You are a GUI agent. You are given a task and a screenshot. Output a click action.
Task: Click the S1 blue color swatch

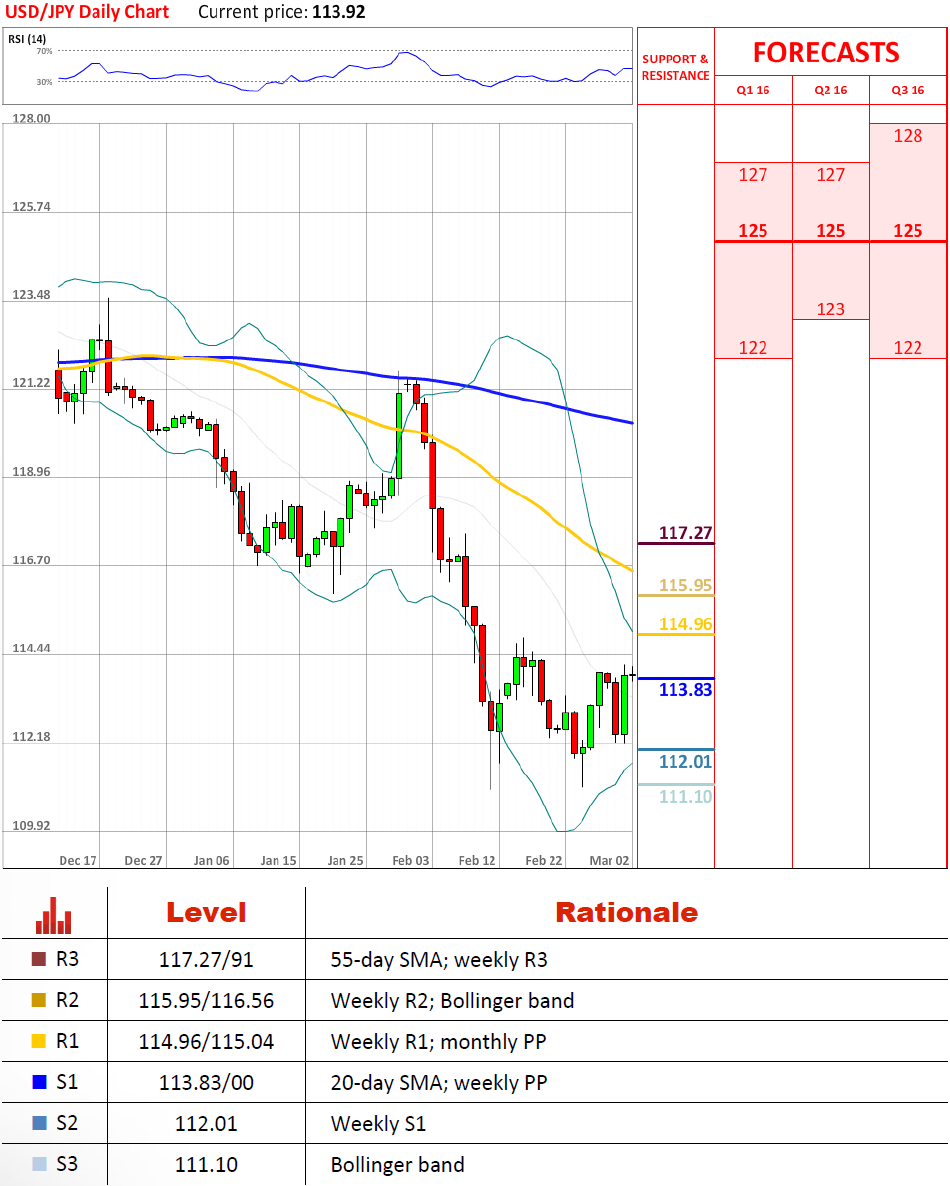(x=39, y=1082)
